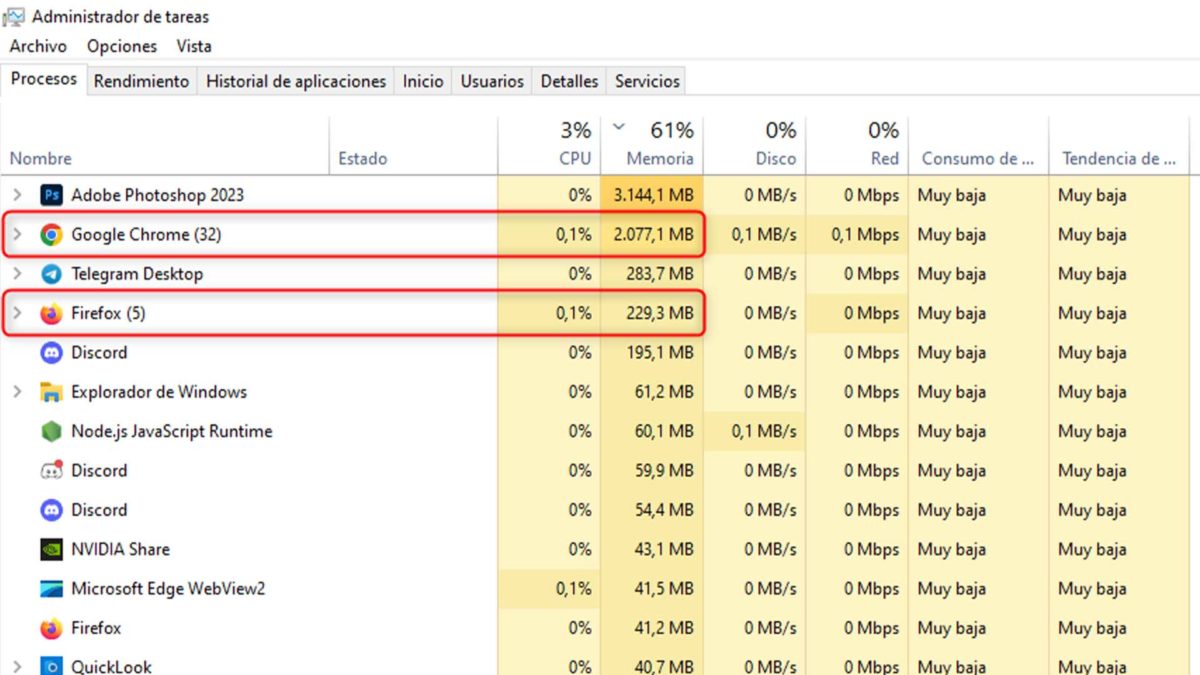Sort by the Nombre column header
This screenshot has height=675, width=1200.
pos(165,146)
